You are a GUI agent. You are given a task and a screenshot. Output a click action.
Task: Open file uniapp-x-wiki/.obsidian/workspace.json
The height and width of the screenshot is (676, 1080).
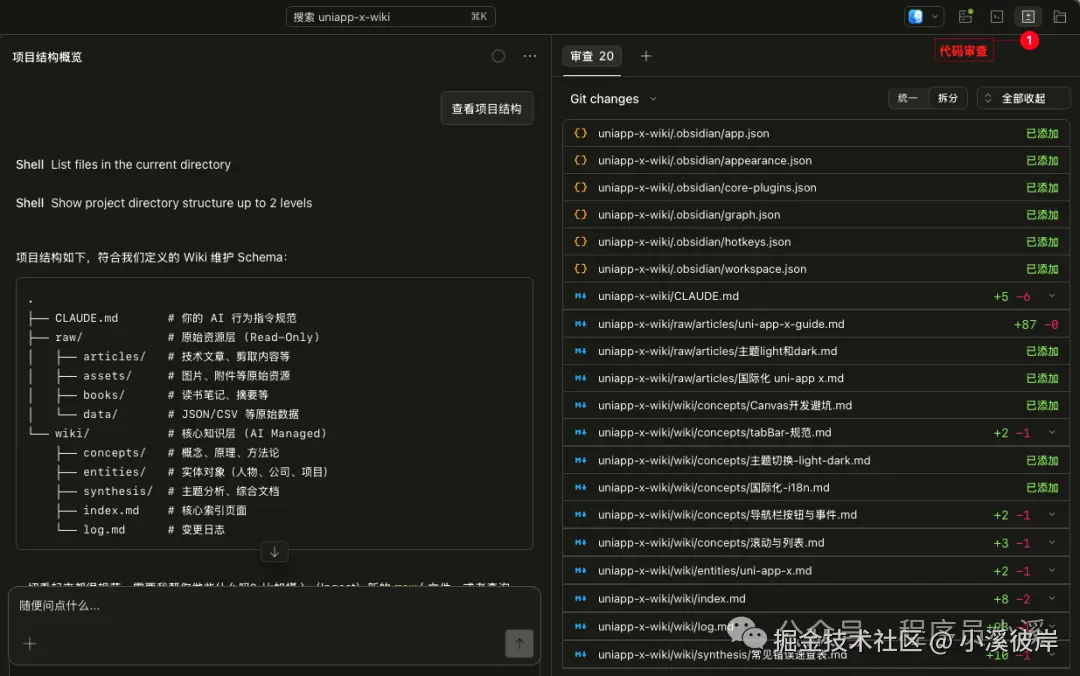pos(702,269)
